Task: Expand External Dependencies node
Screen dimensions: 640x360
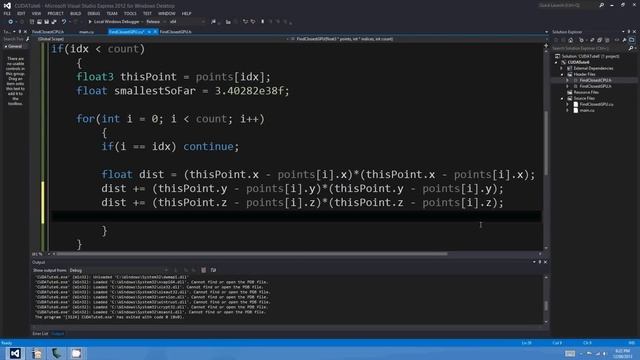Action: pos(562,69)
